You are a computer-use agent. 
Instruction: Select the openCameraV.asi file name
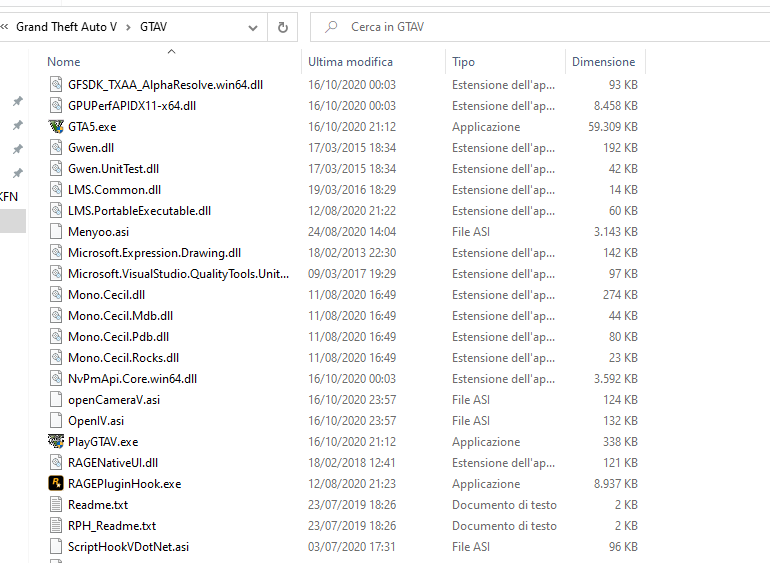(x=114, y=400)
